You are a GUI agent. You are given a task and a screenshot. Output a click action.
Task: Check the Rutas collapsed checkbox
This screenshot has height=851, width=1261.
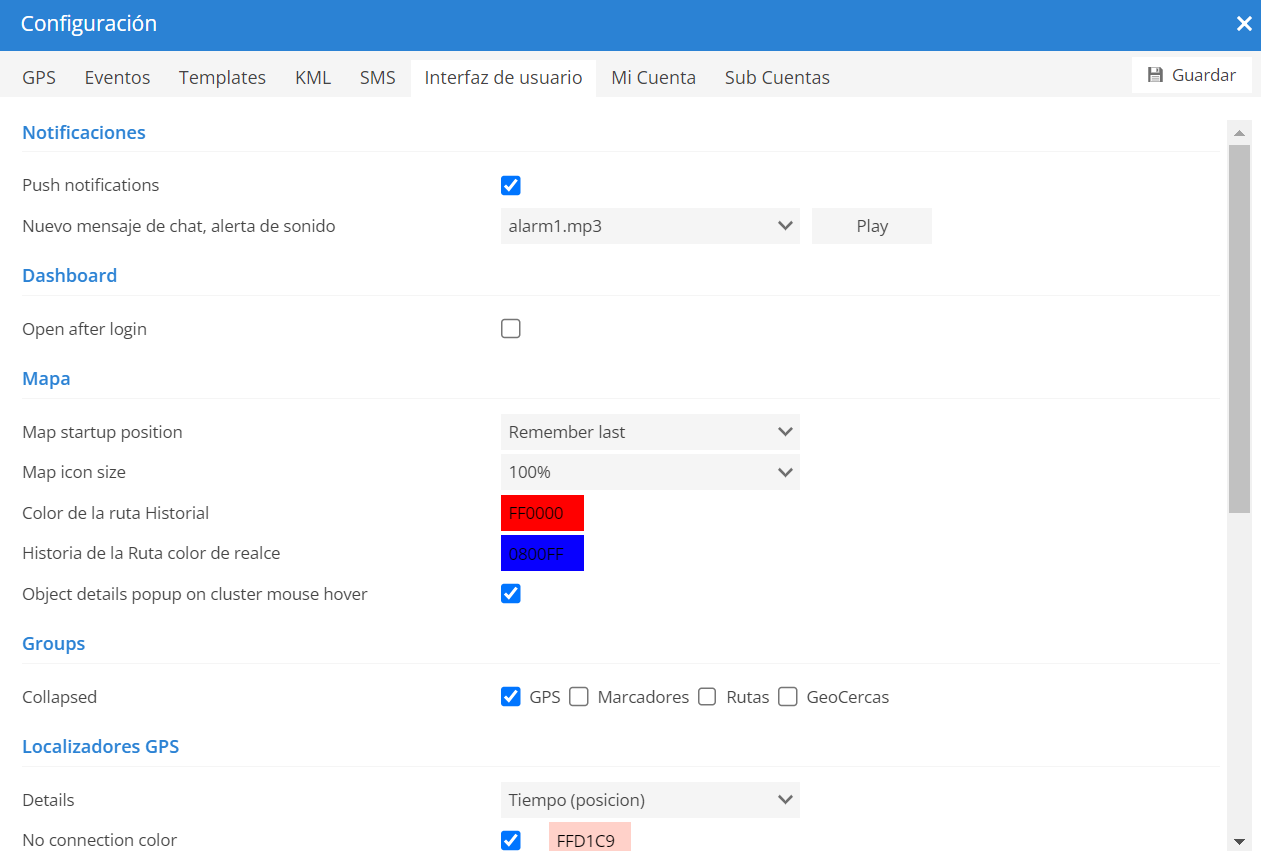coord(707,697)
